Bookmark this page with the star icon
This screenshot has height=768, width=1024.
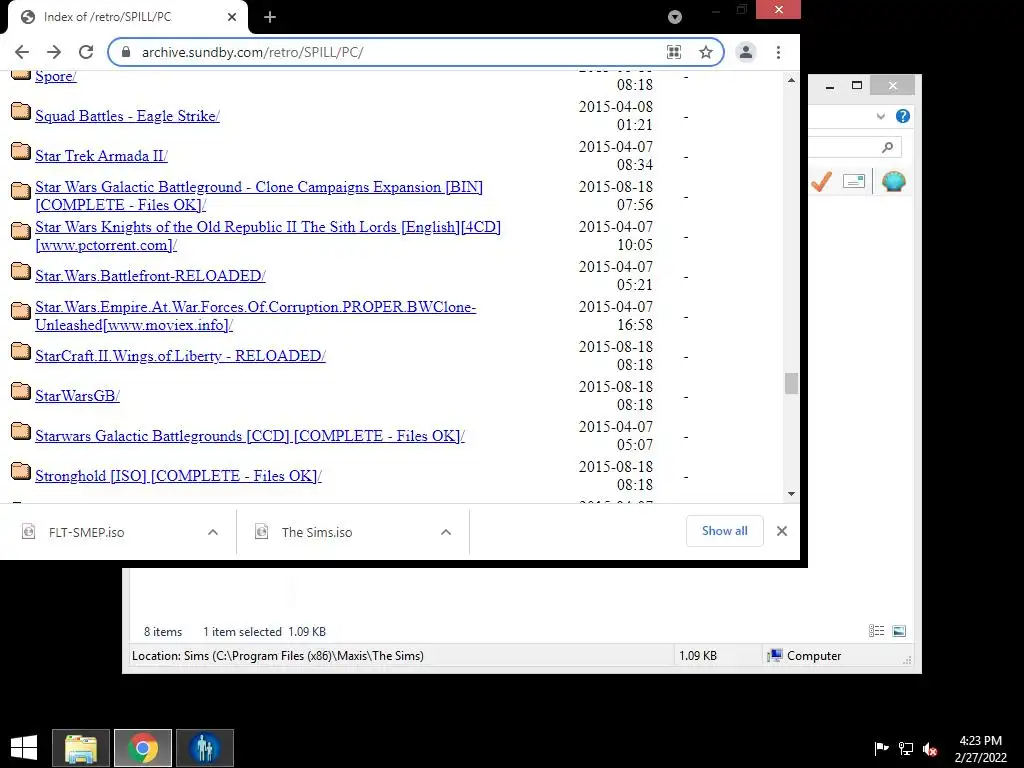[705, 52]
